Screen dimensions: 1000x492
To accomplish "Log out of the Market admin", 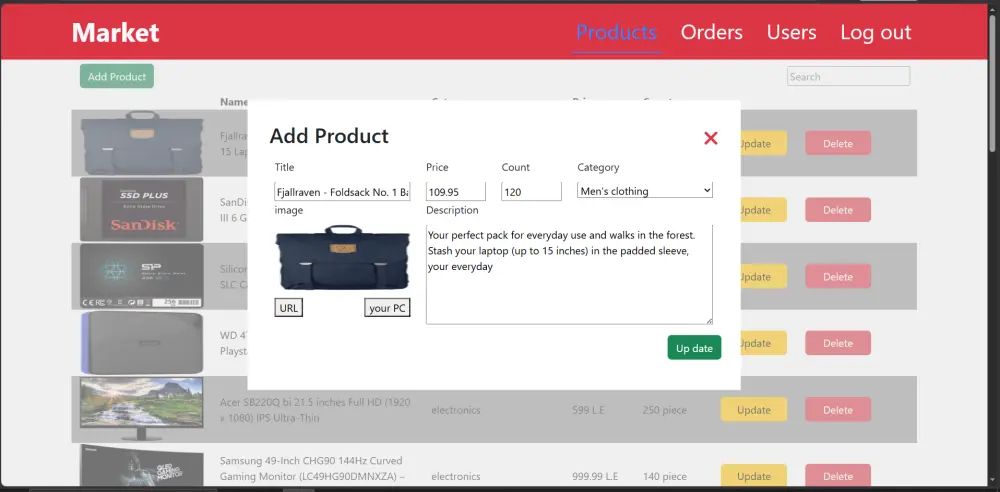I will (876, 32).
